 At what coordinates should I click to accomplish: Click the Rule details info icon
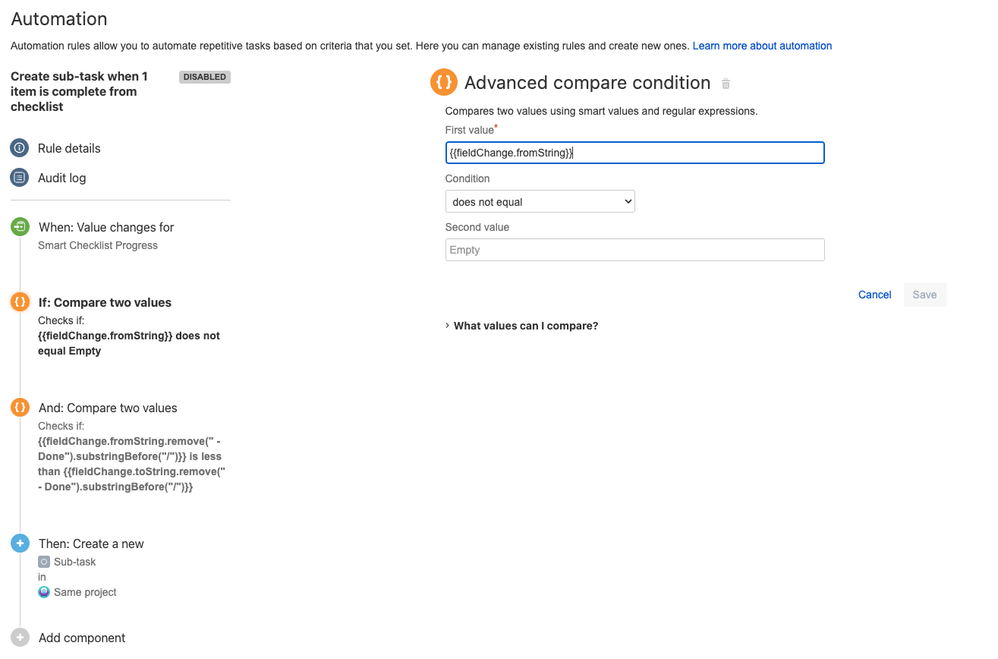tap(20, 148)
